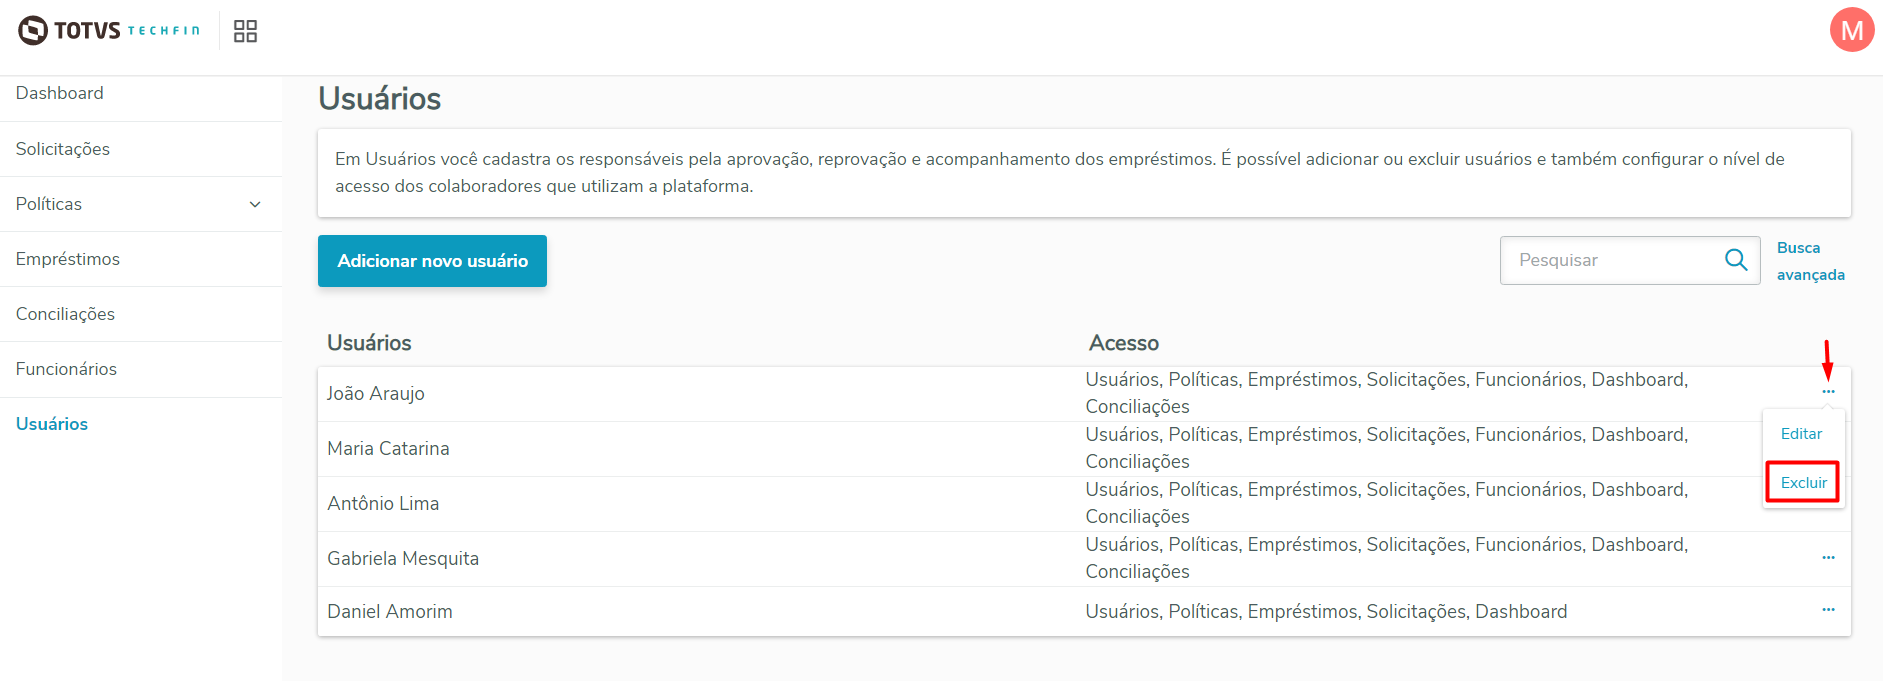Image resolution: width=1883 pixels, height=681 pixels.
Task: Select Usuários in sidebar
Action: coord(52,424)
